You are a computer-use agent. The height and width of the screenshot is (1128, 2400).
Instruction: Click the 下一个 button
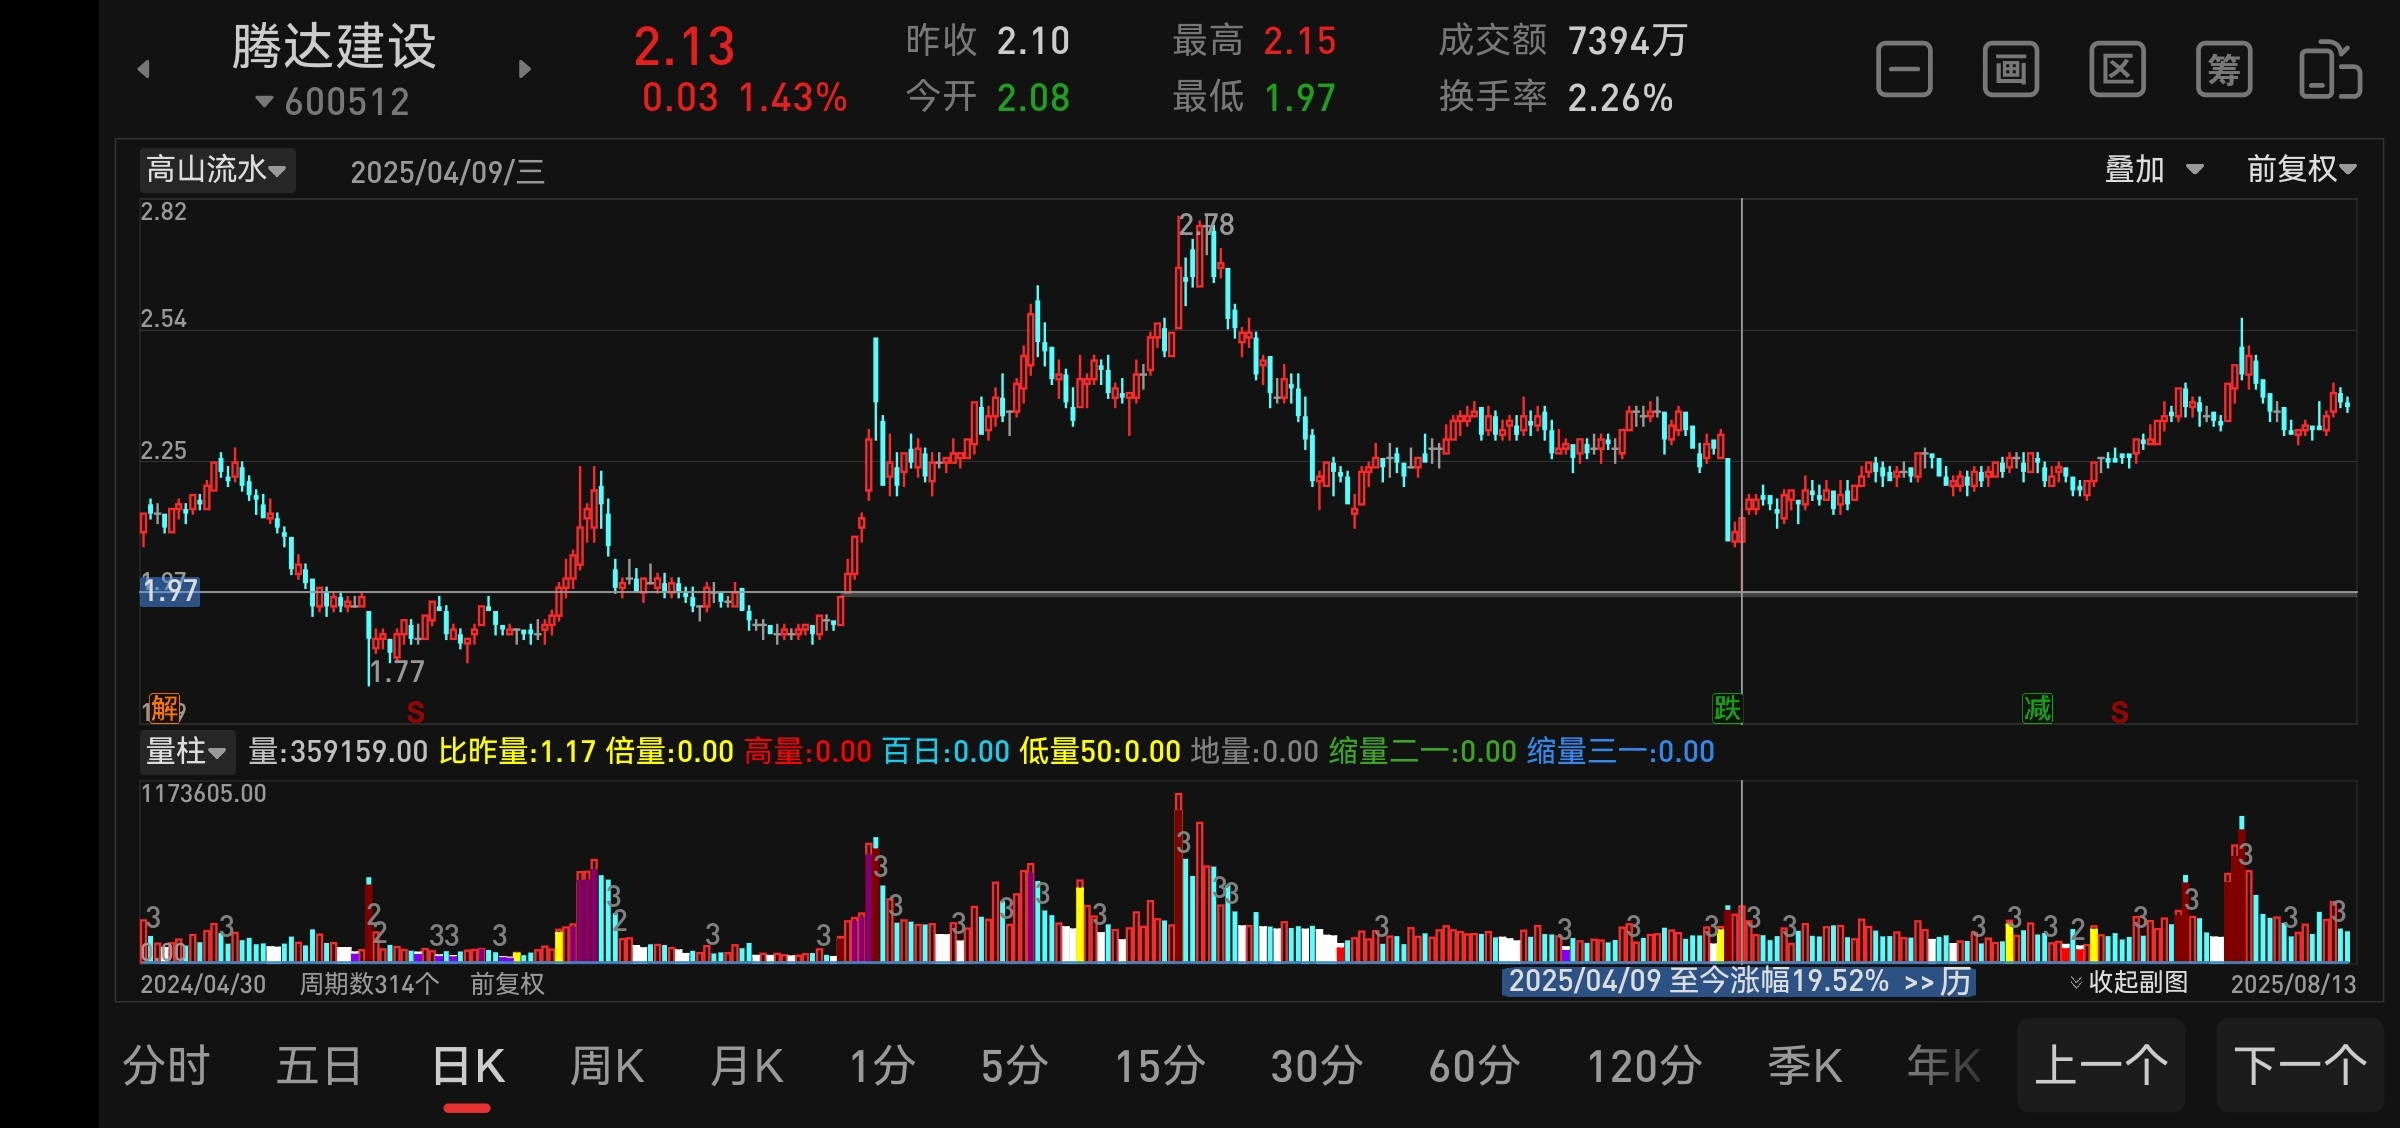(x=2299, y=1066)
